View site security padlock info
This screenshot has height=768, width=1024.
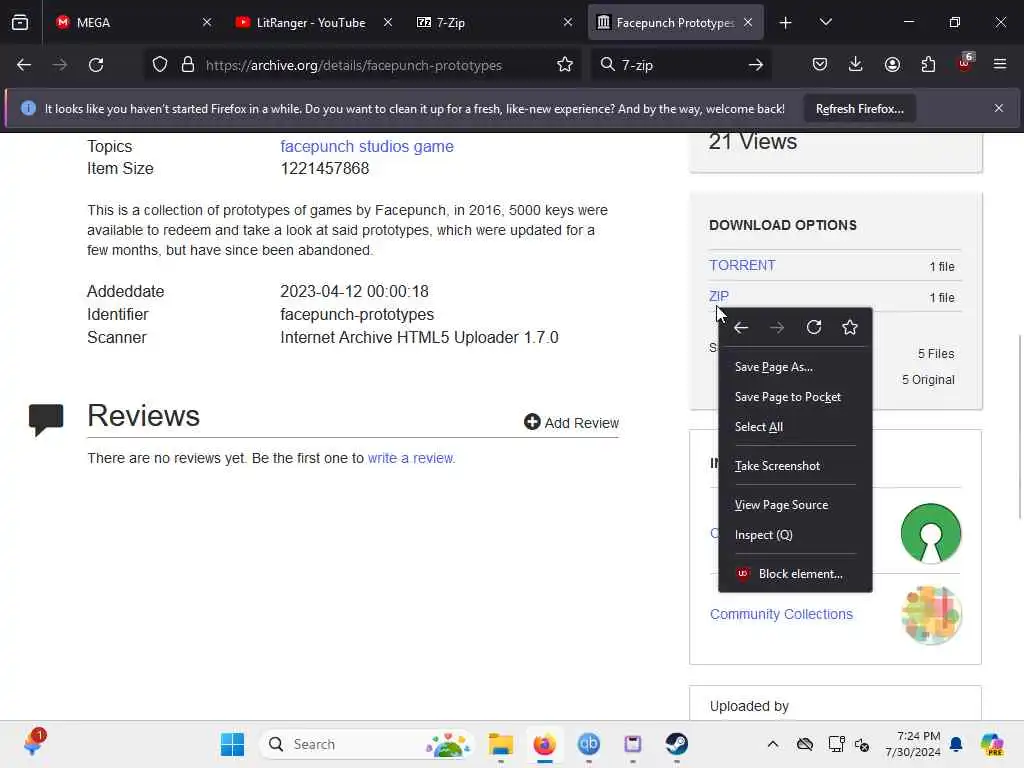pyautogui.click(x=188, y=65)
